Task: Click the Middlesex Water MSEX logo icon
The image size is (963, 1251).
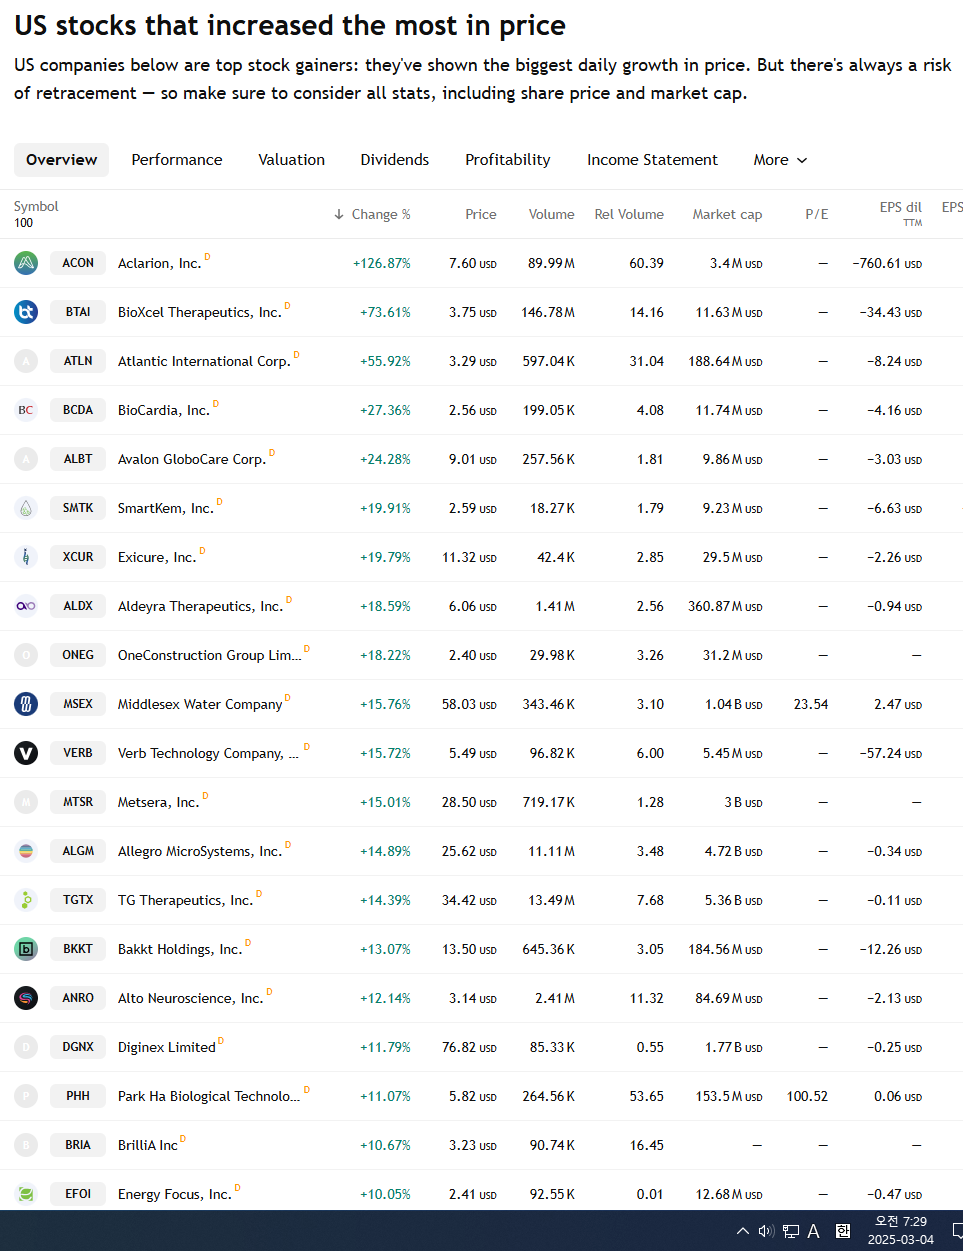Action: click(x=26, y=704)
